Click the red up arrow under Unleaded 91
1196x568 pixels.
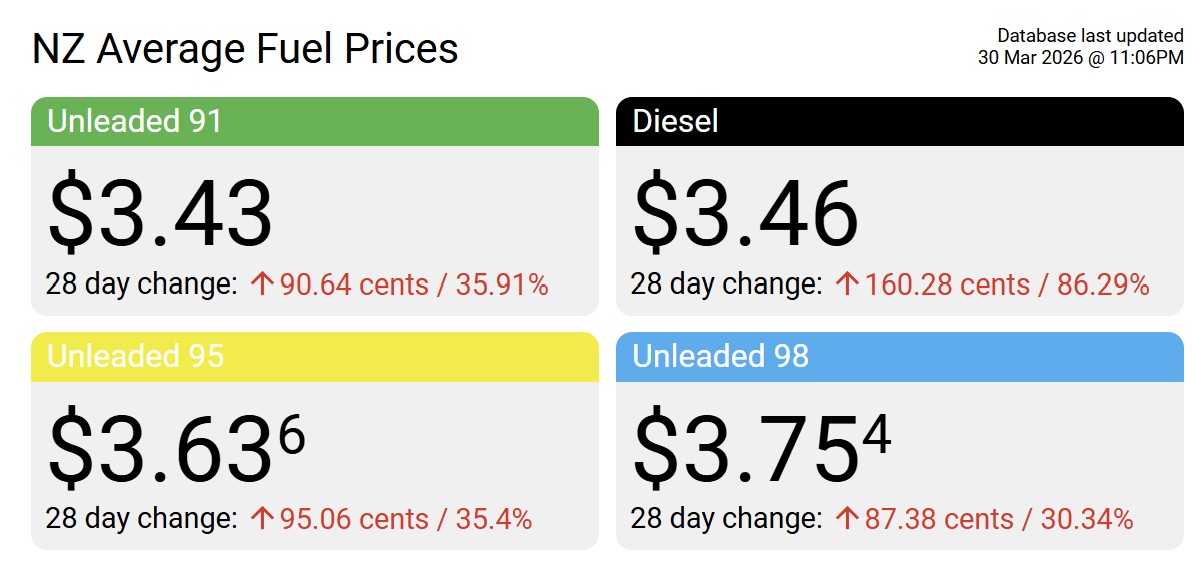point(263,285)
